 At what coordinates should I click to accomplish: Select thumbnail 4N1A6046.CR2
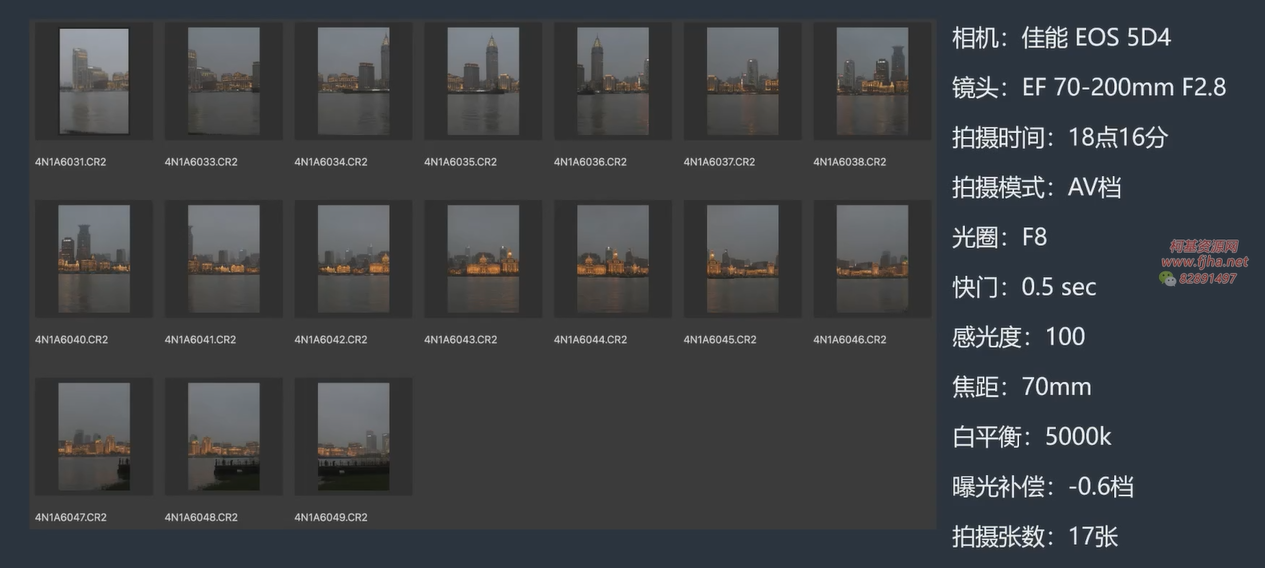(x=872, y=259)
